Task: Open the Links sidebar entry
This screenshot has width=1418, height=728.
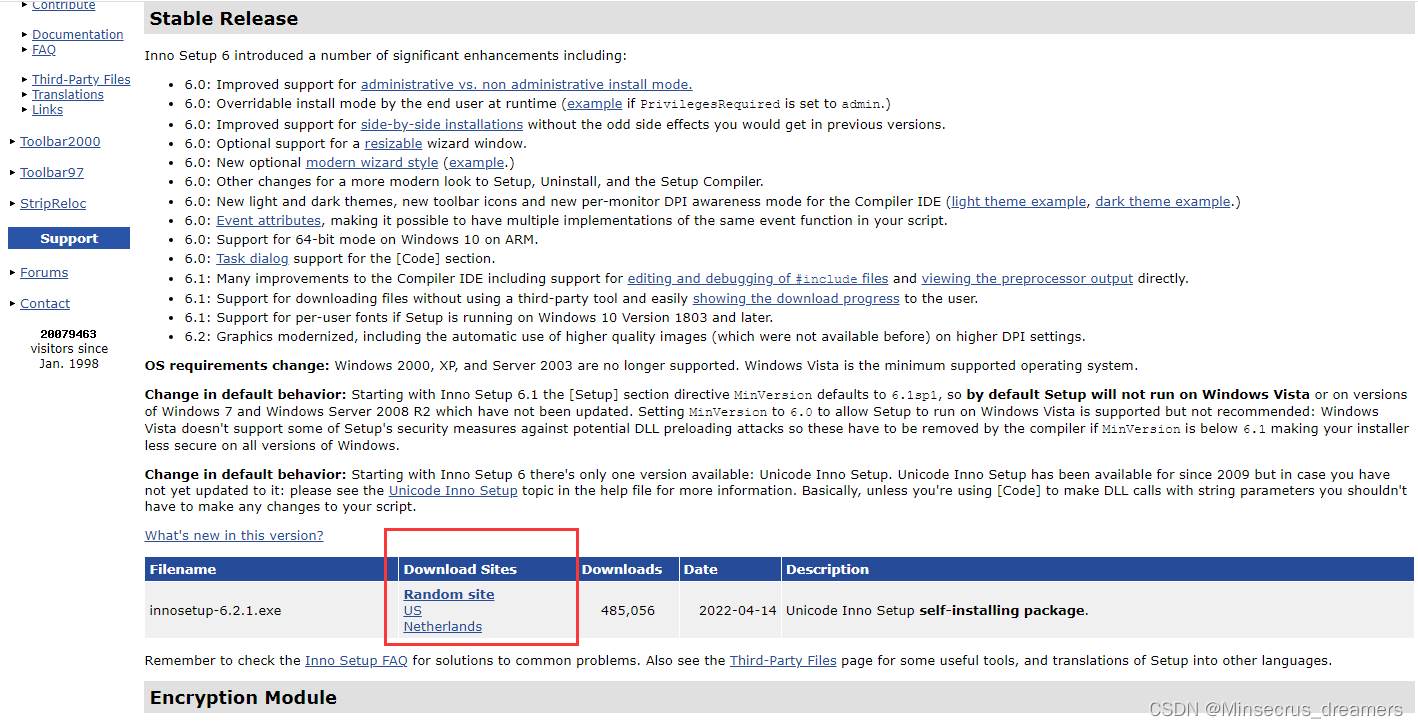Action: tap(47, 109)
